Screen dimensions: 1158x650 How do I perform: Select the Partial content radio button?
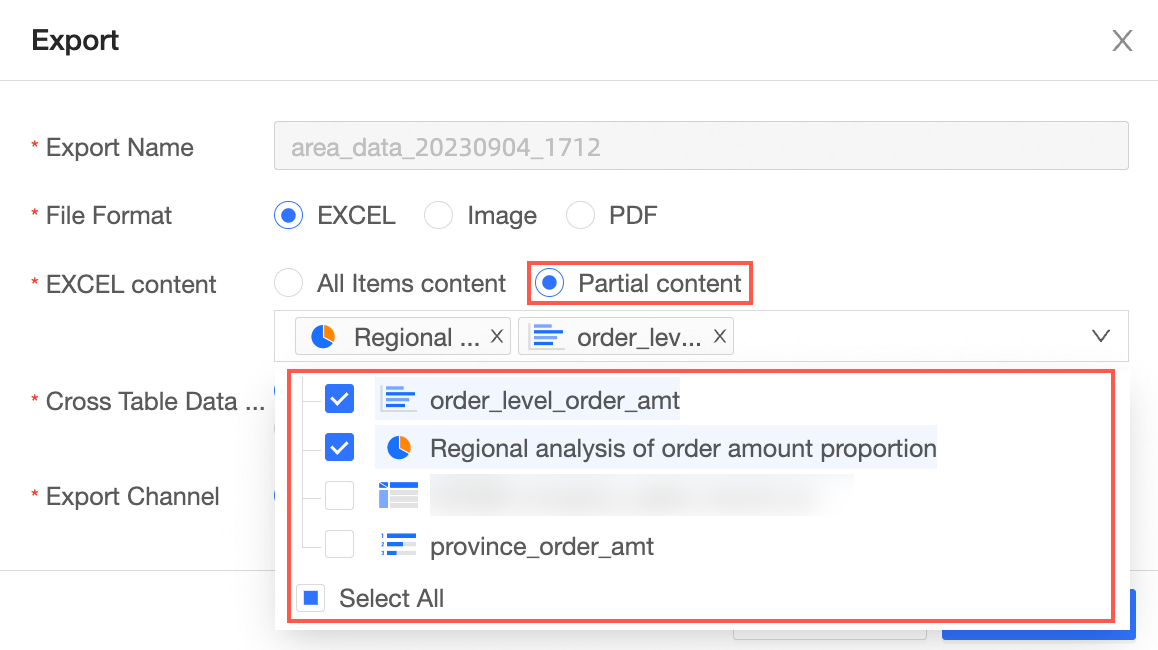[549, 283]
